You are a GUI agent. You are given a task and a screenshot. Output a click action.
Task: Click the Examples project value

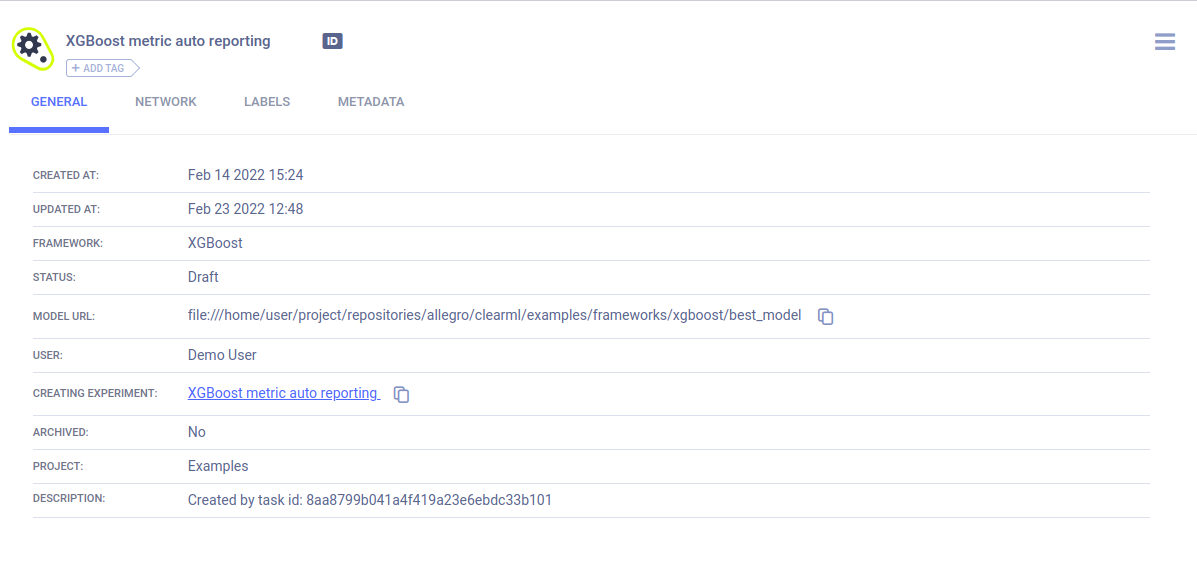(218, 466)
